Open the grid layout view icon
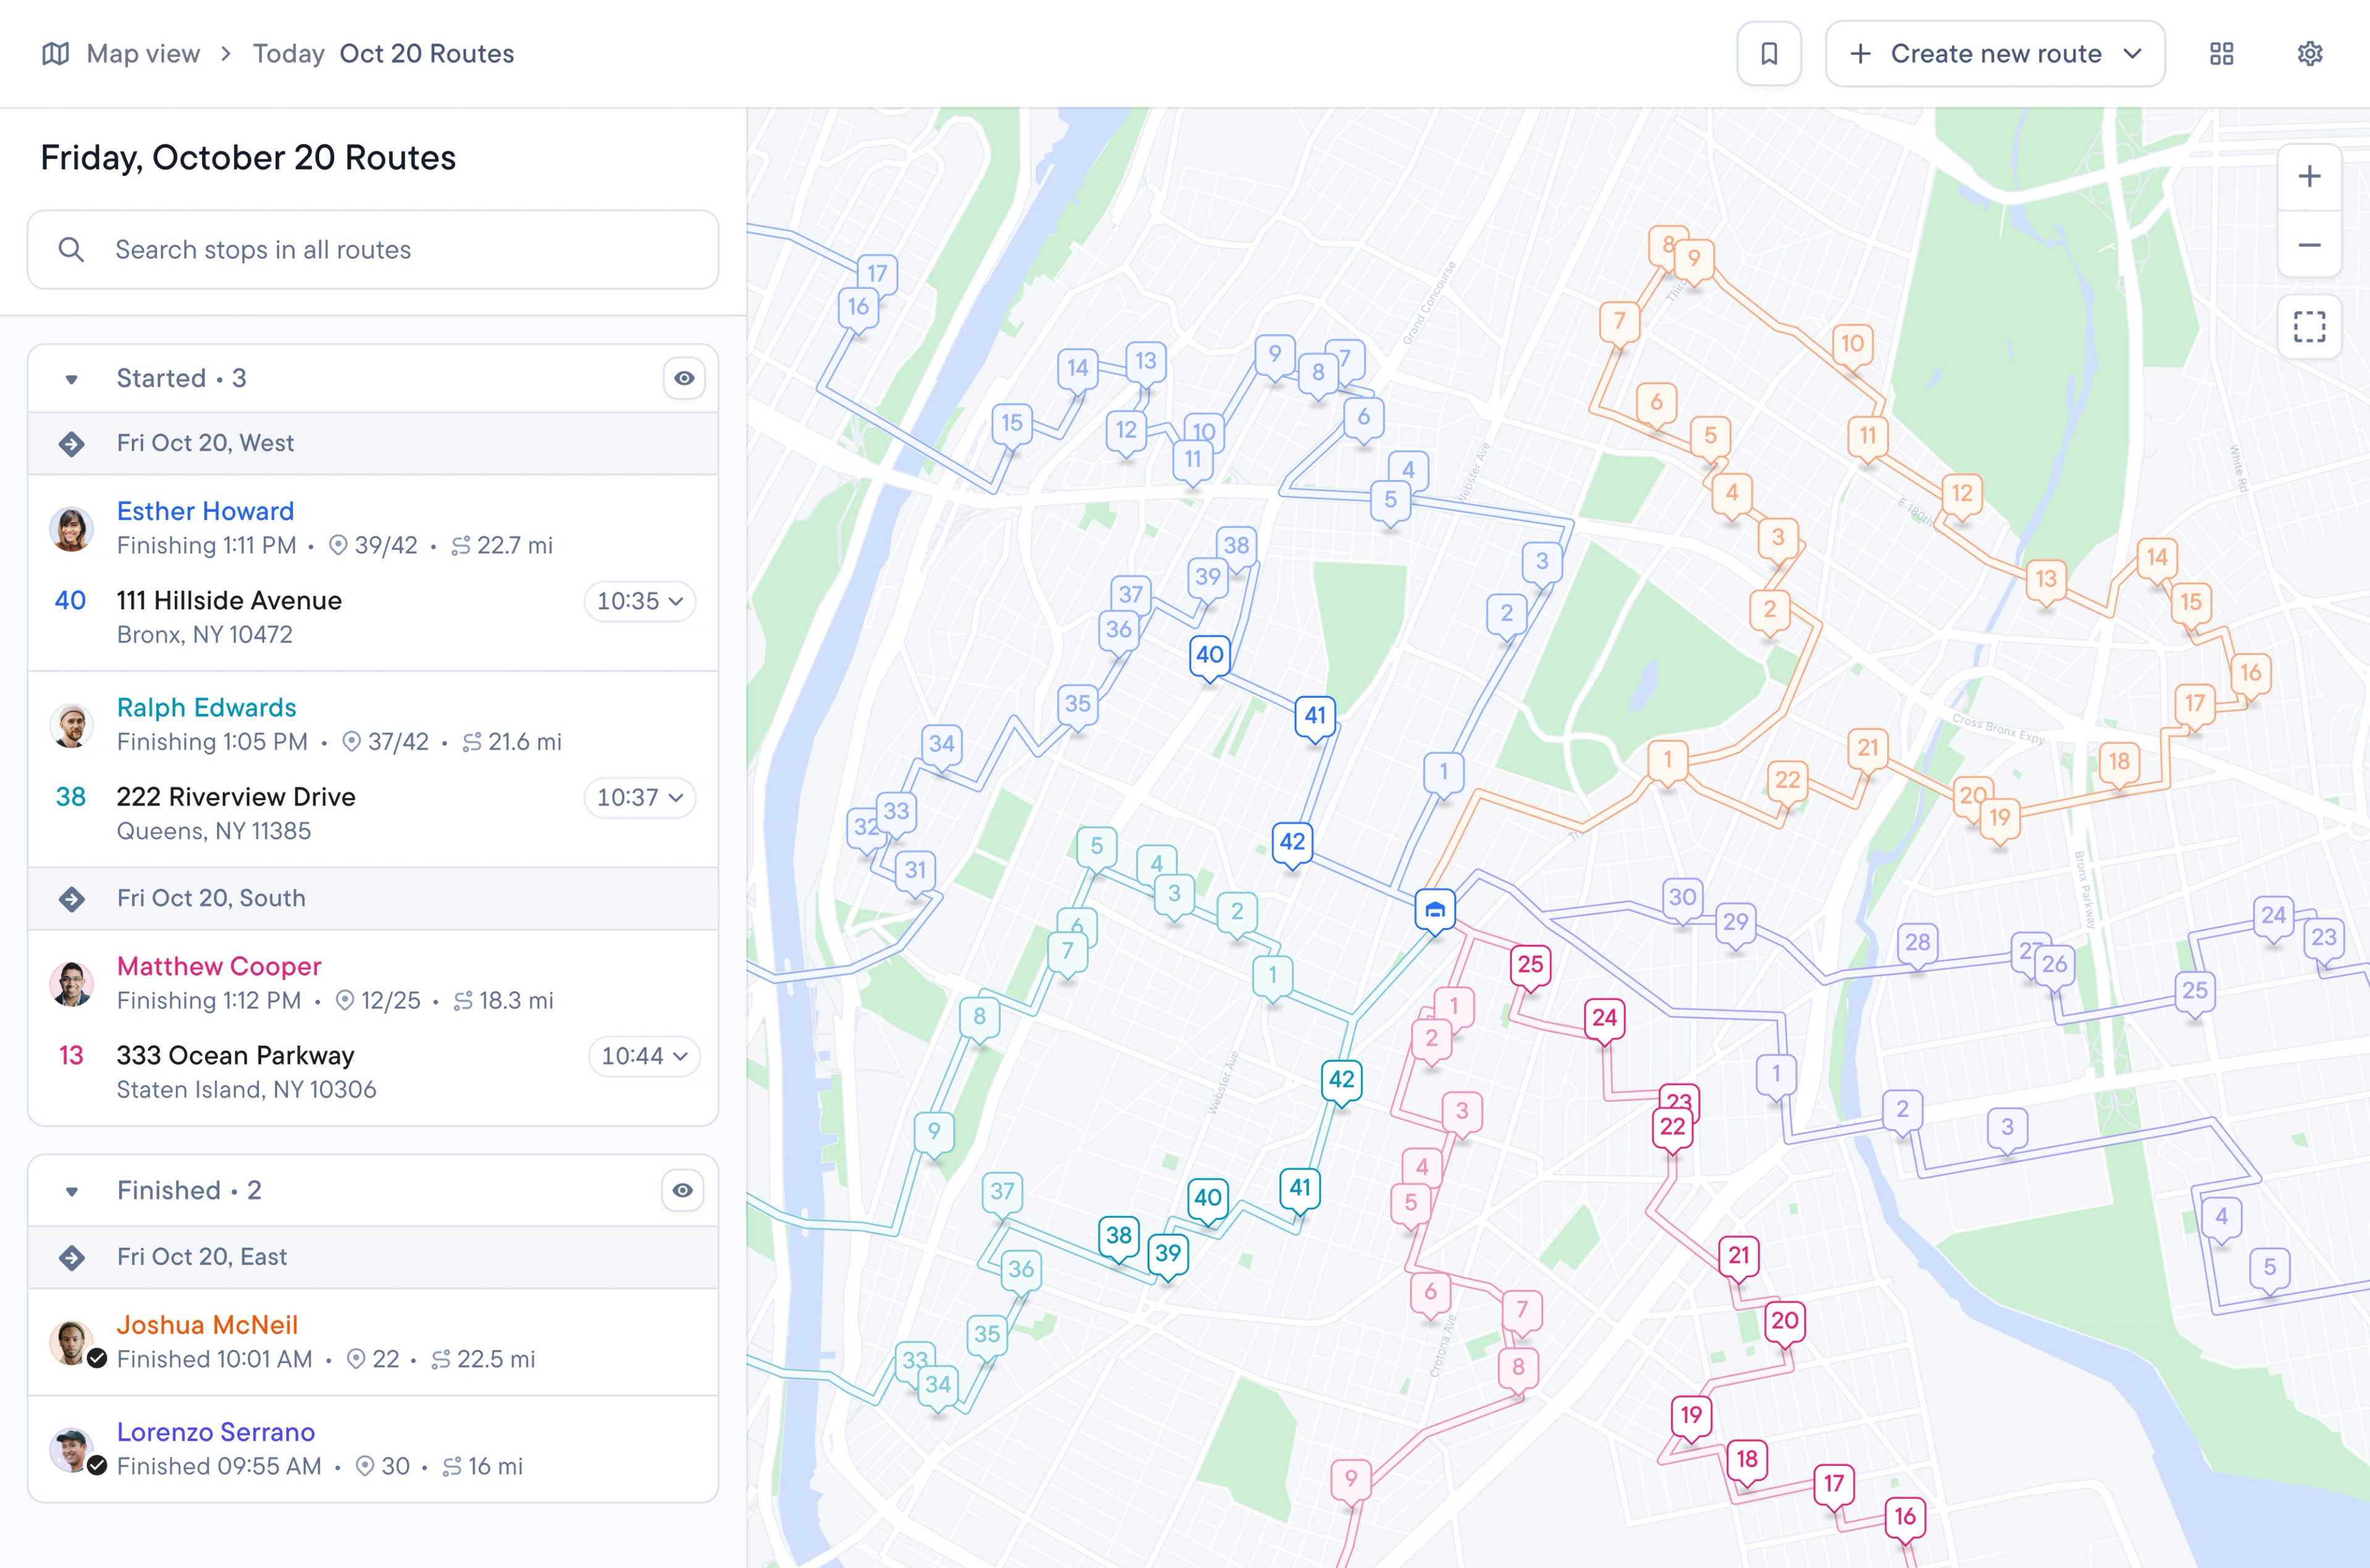The width and height of the screenshot is (2370, 1568). (2221, 54)
